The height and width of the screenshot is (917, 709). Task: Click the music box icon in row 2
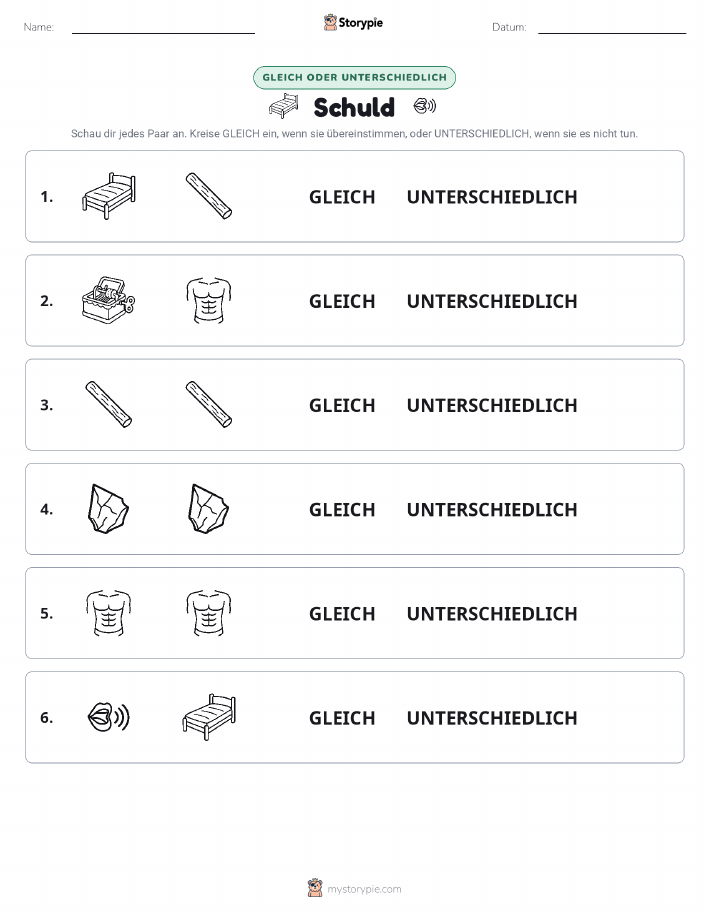pyautogui.click(x=109, y=300)
